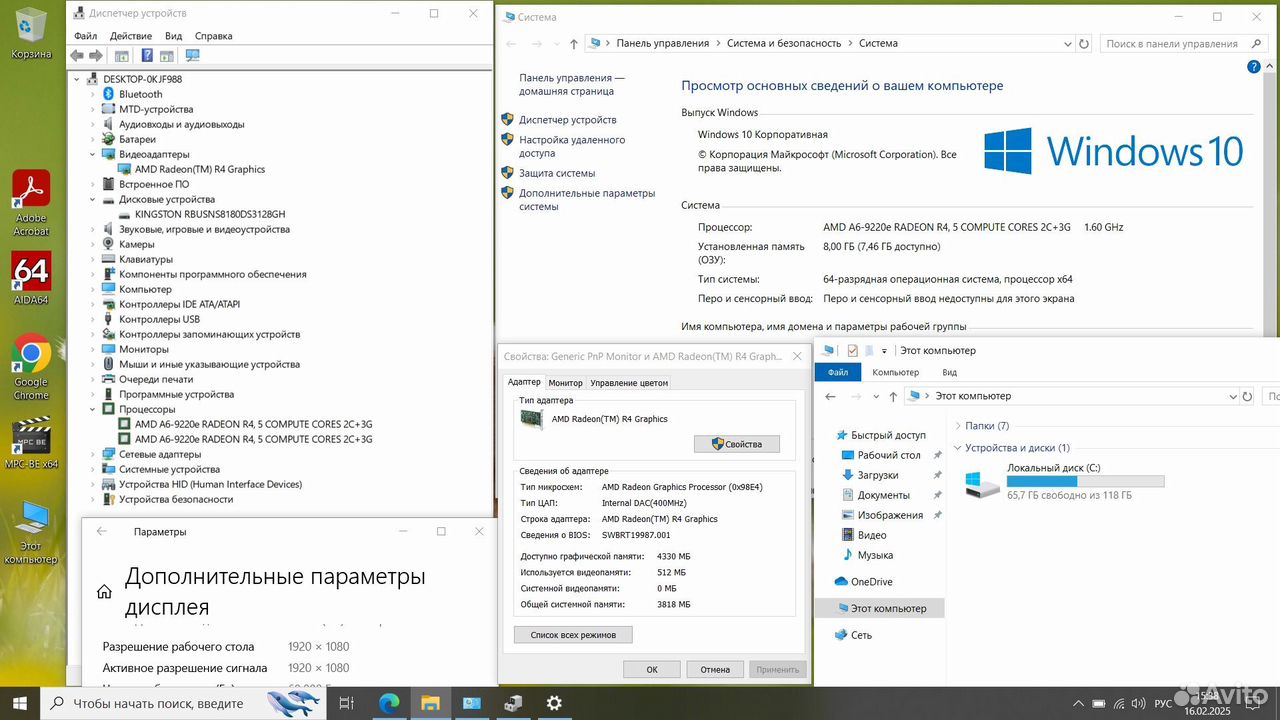Click the back arrow in Параметры window

101,531
